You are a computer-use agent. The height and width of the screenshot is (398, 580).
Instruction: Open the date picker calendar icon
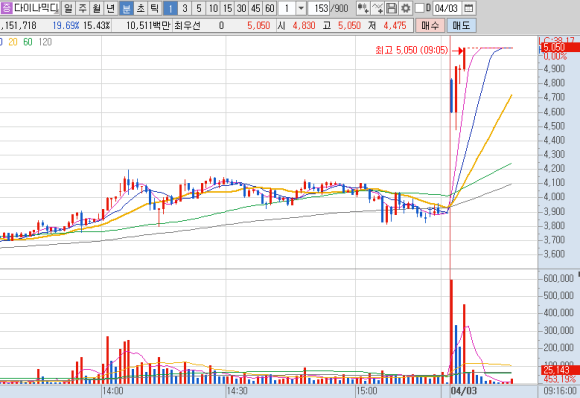pos(469,8)
